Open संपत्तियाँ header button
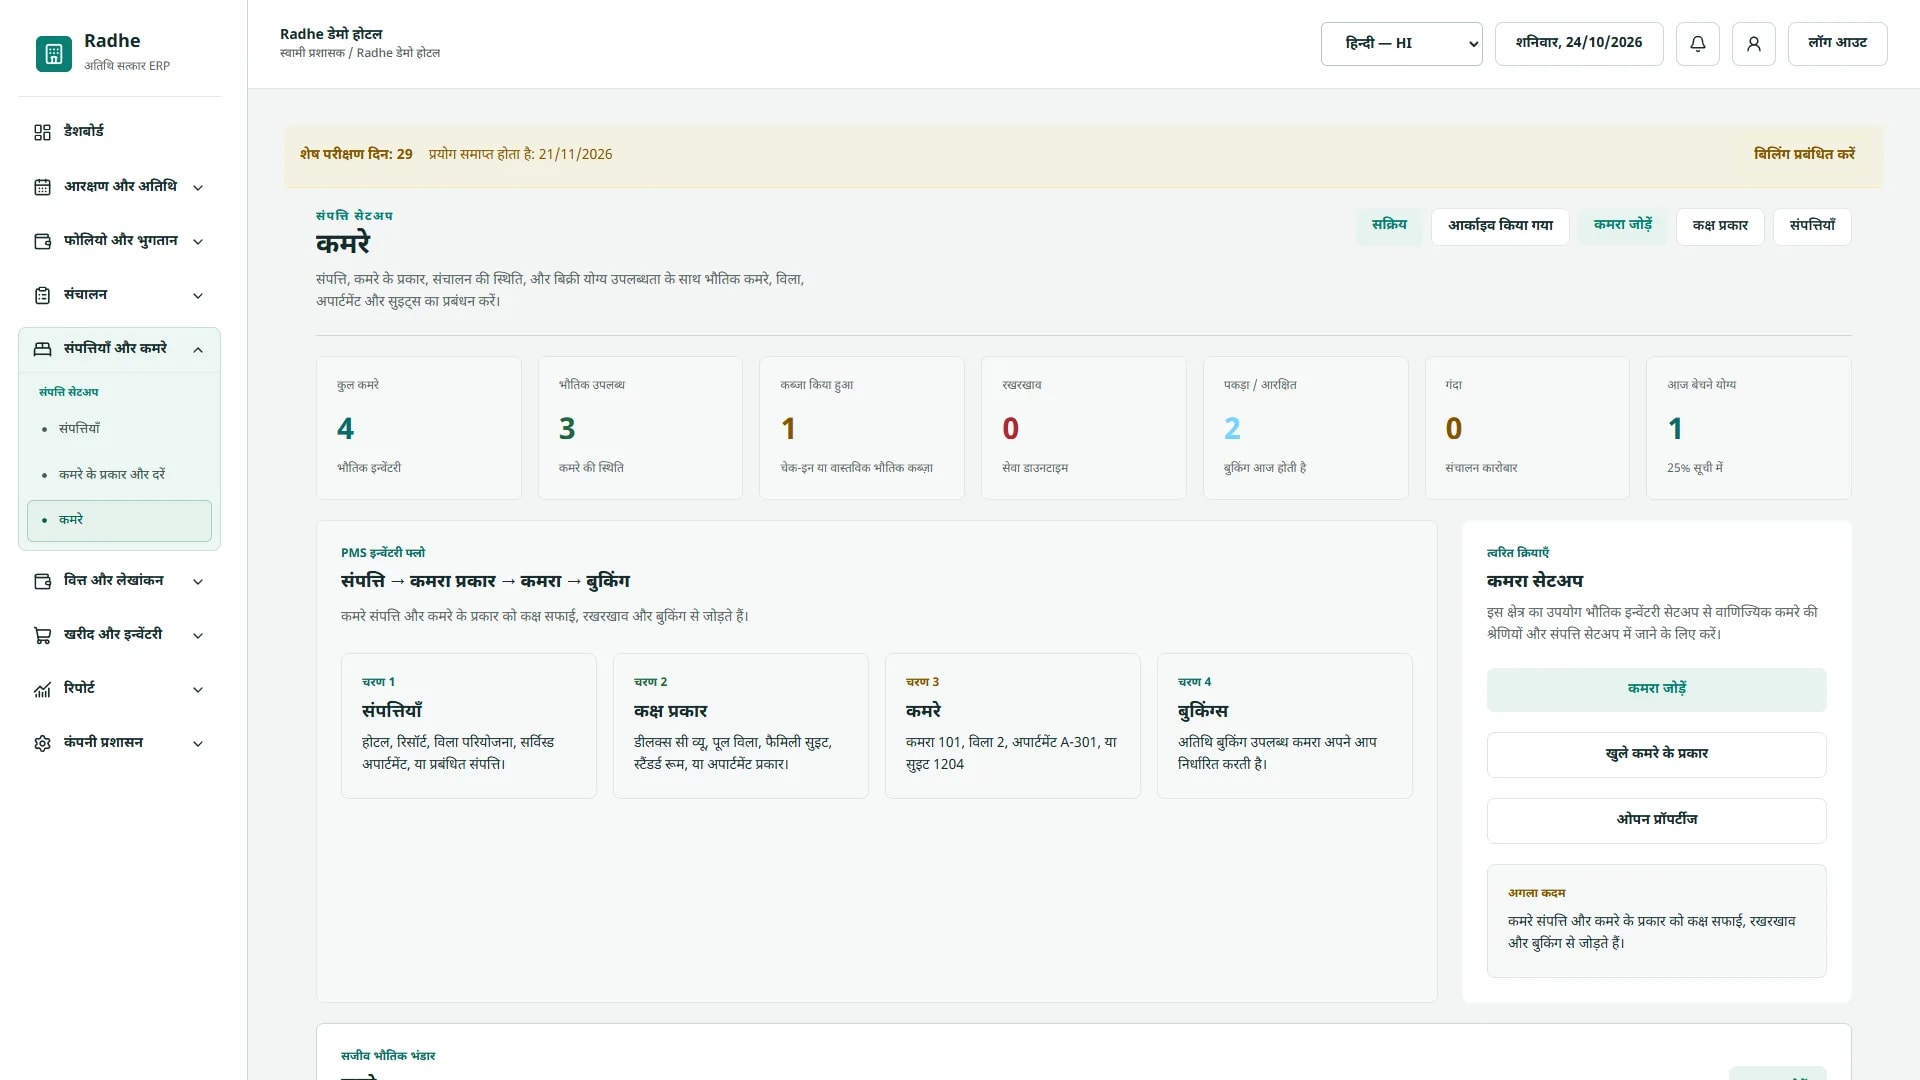 [x=1812, y=226]
